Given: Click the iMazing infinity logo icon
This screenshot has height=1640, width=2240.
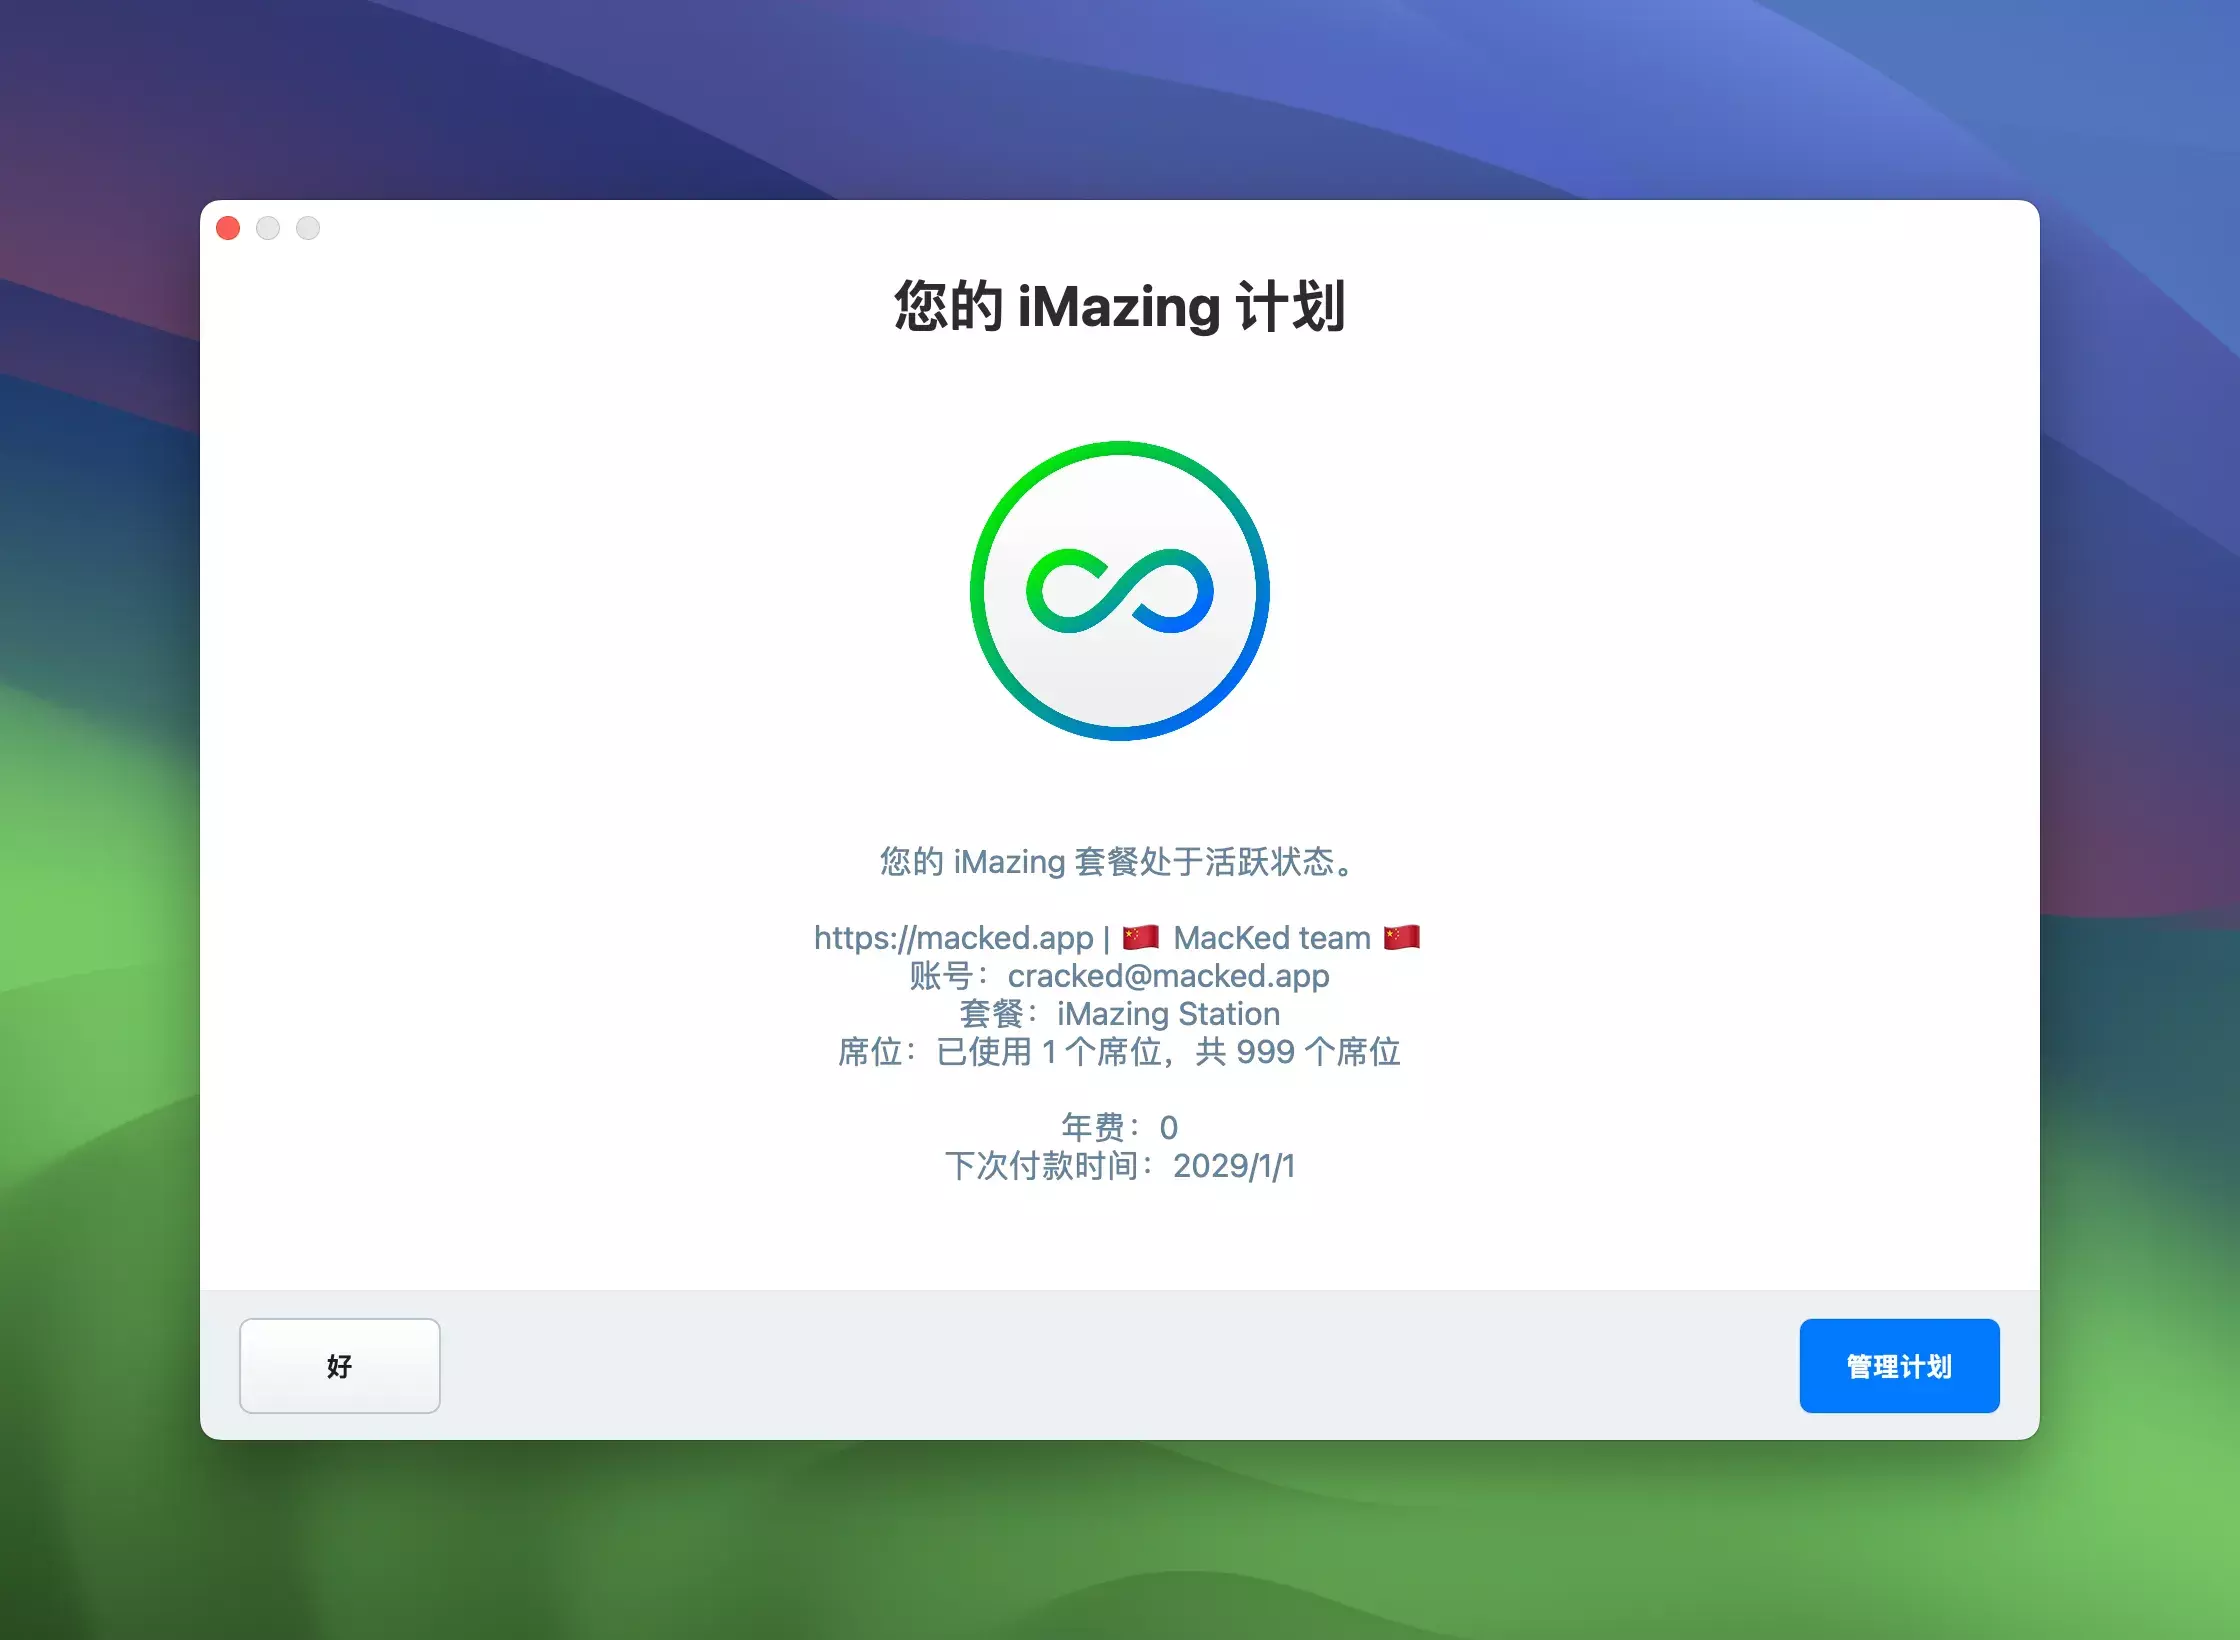Looking at the screenshot, I should pos(1119,591).
